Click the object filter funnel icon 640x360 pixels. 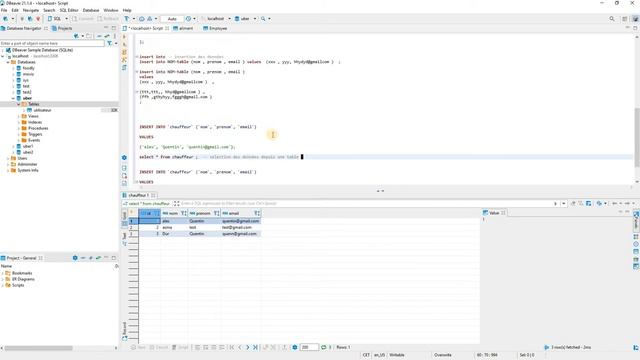(x=109, y=43)
